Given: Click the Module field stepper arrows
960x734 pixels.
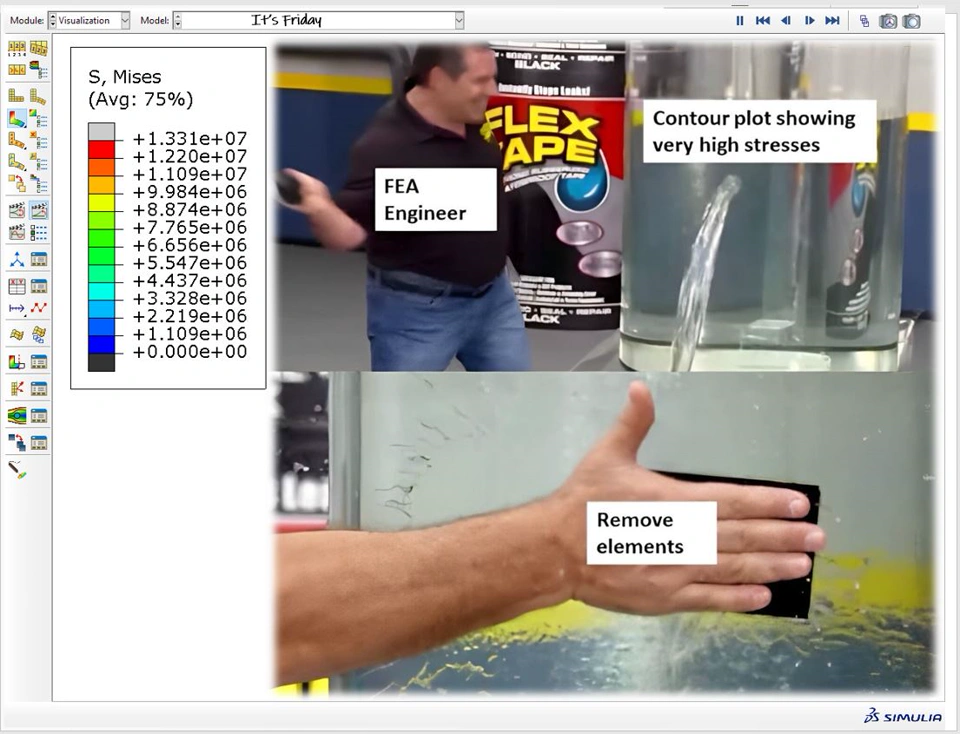Looking at the screenshot, I should click(53, 20).
